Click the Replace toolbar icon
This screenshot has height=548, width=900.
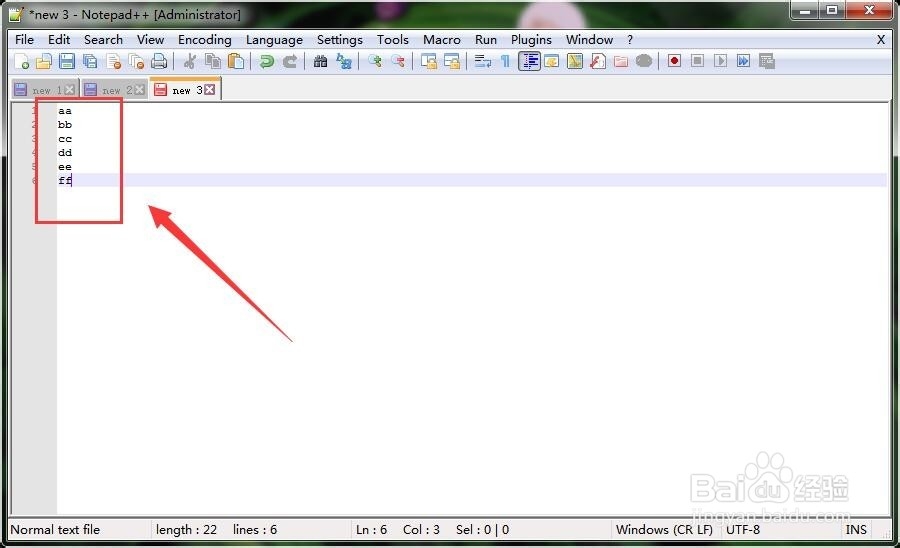[344, 61]
